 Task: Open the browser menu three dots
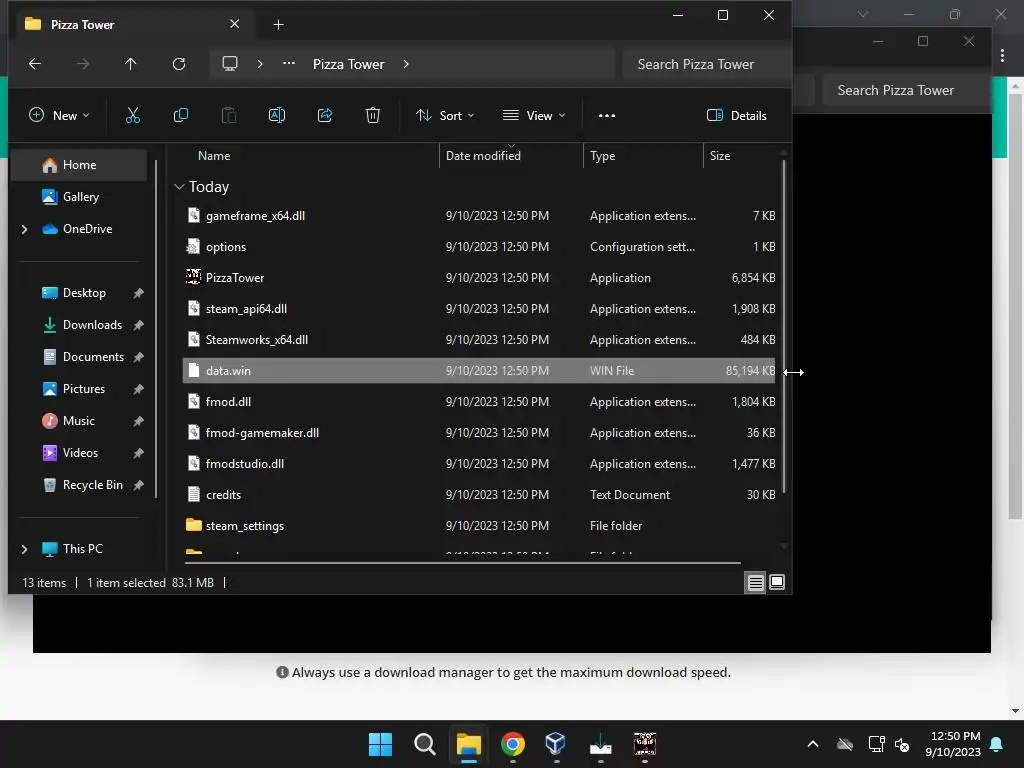click(1002, 56)
